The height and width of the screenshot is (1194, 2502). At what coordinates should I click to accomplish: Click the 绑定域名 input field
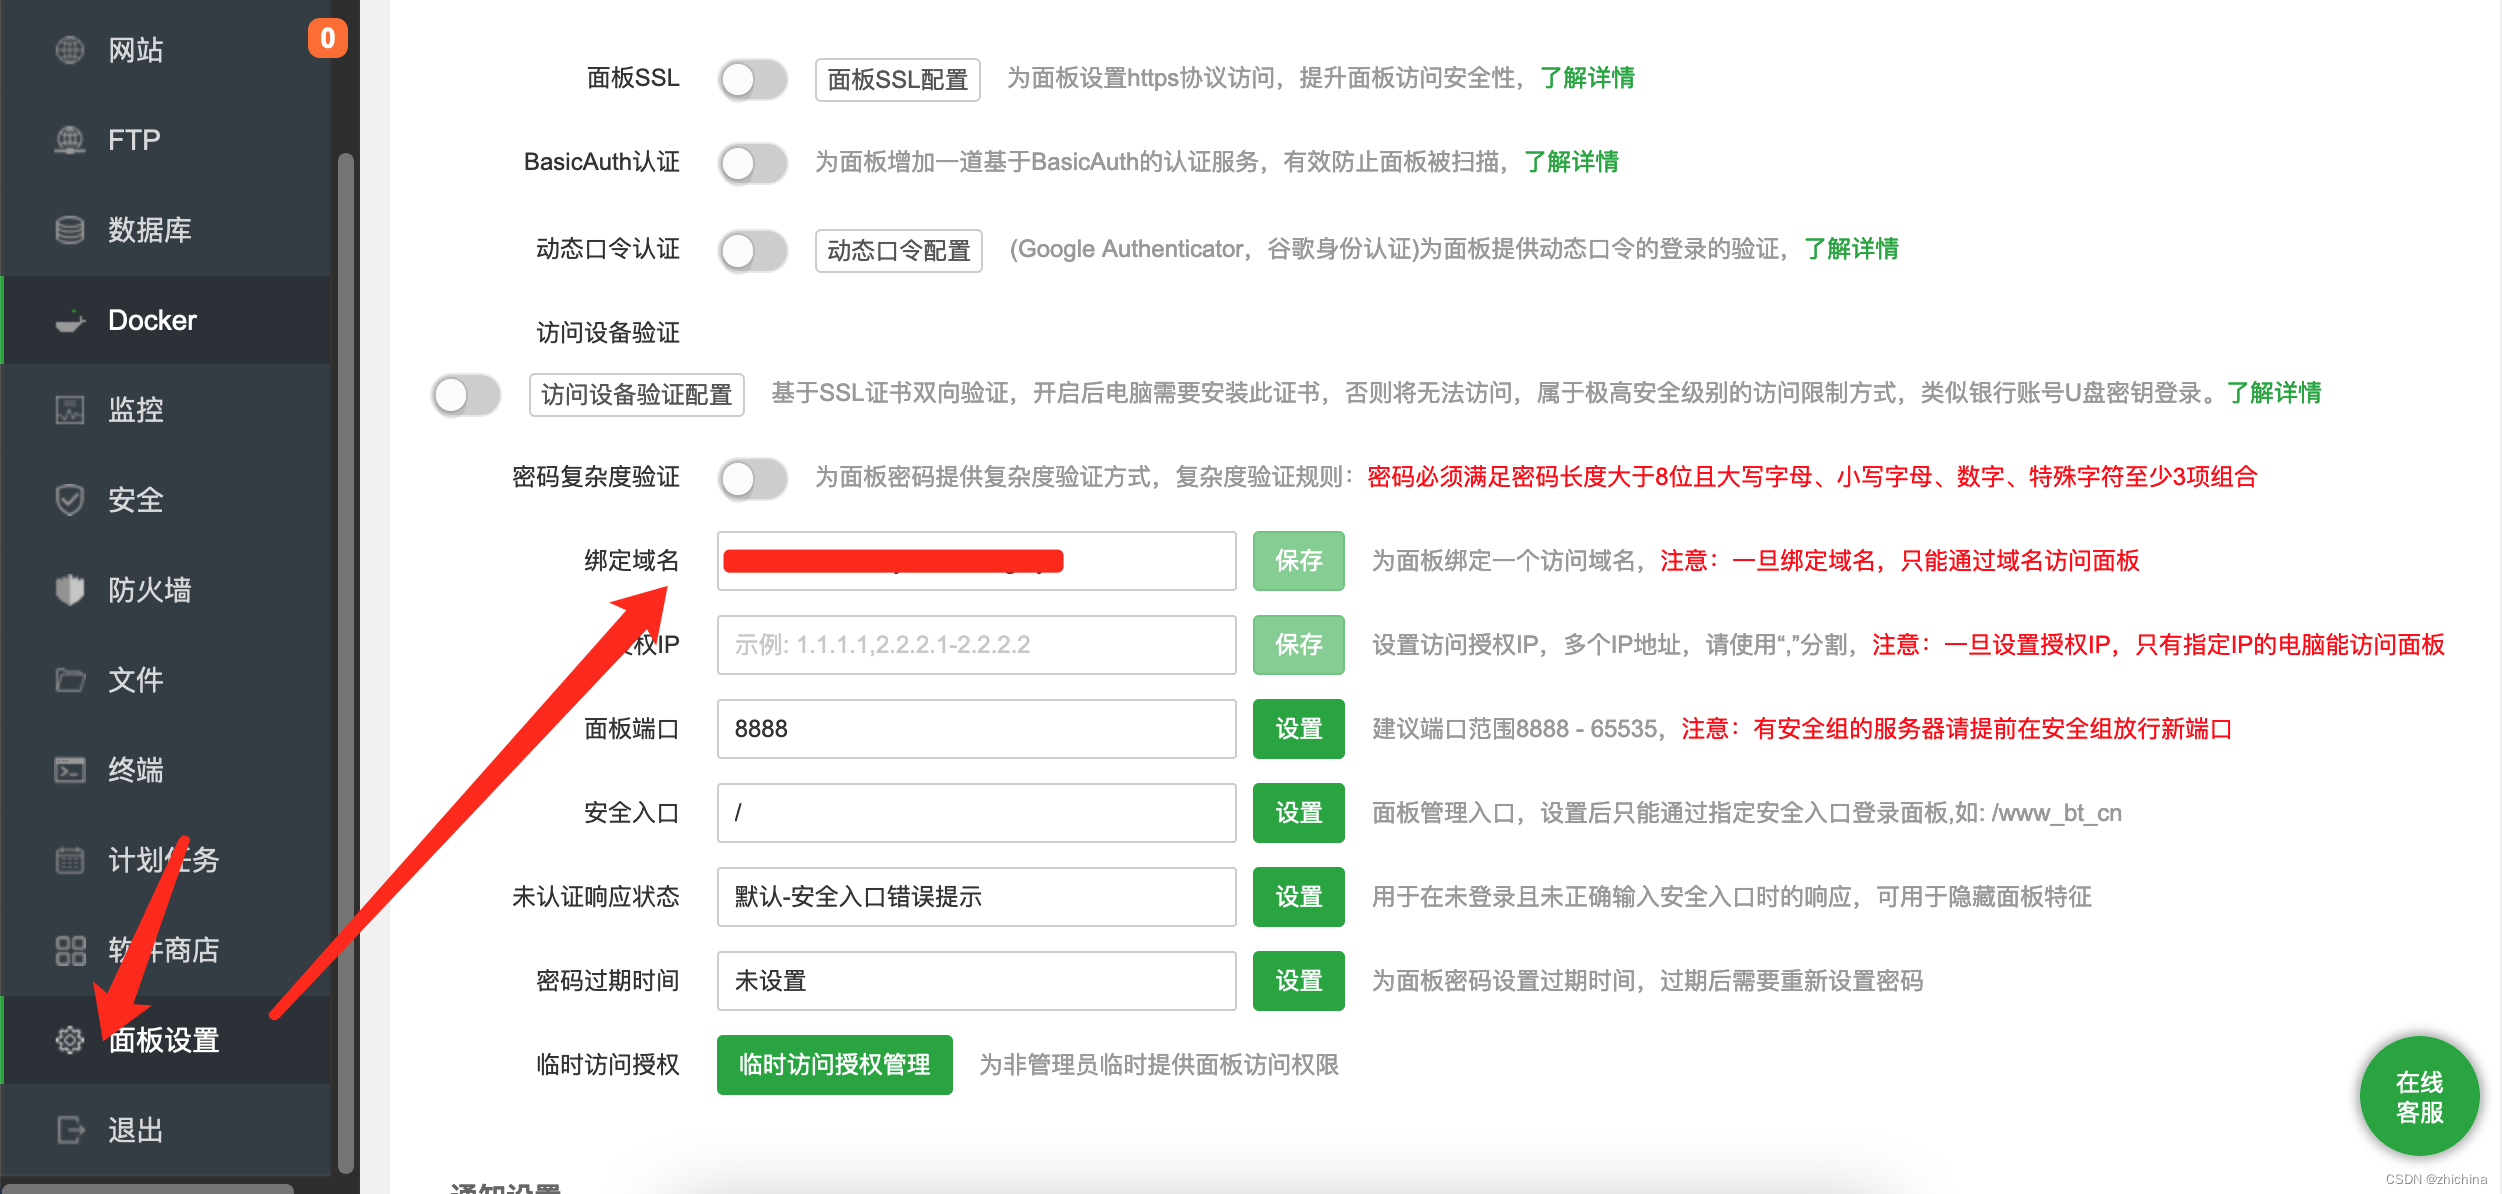pyautogui.click(x=976, y=561)
